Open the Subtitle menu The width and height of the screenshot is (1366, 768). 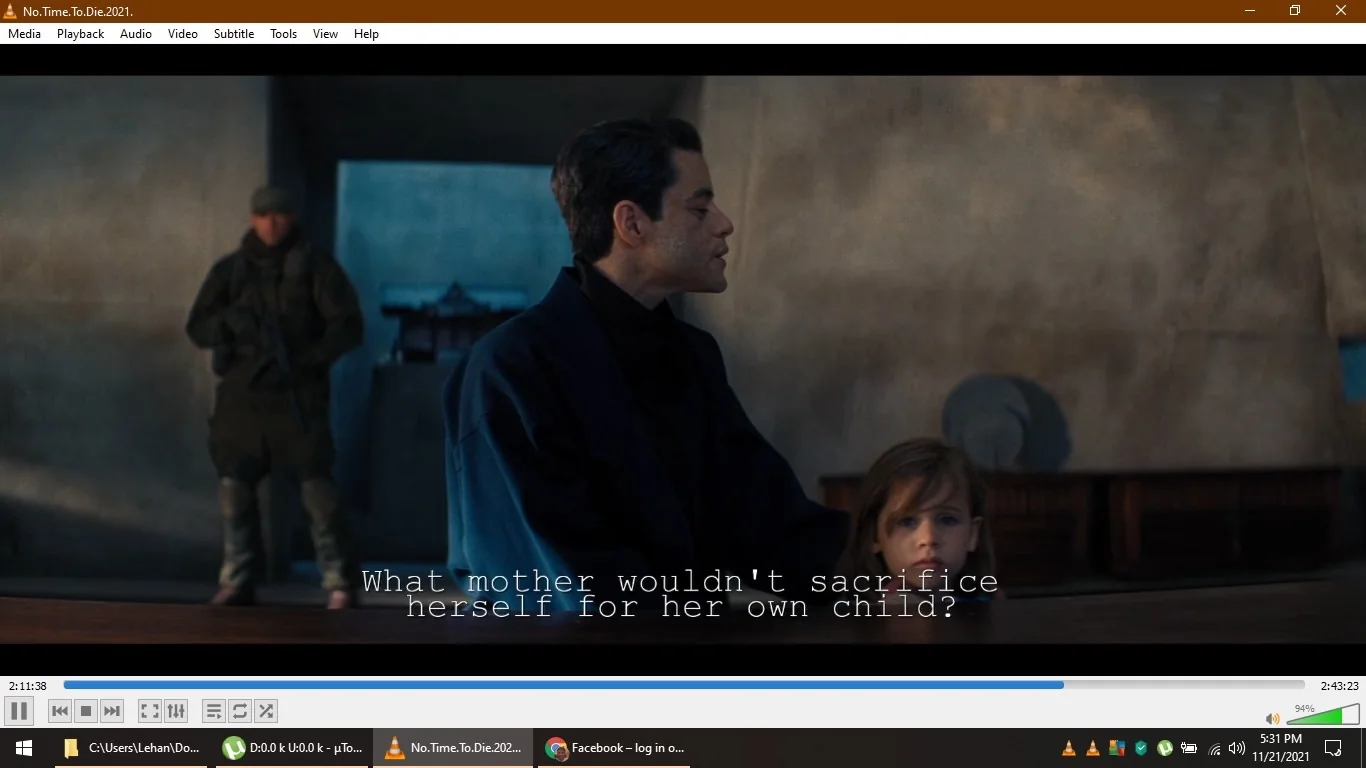(234, 34)
